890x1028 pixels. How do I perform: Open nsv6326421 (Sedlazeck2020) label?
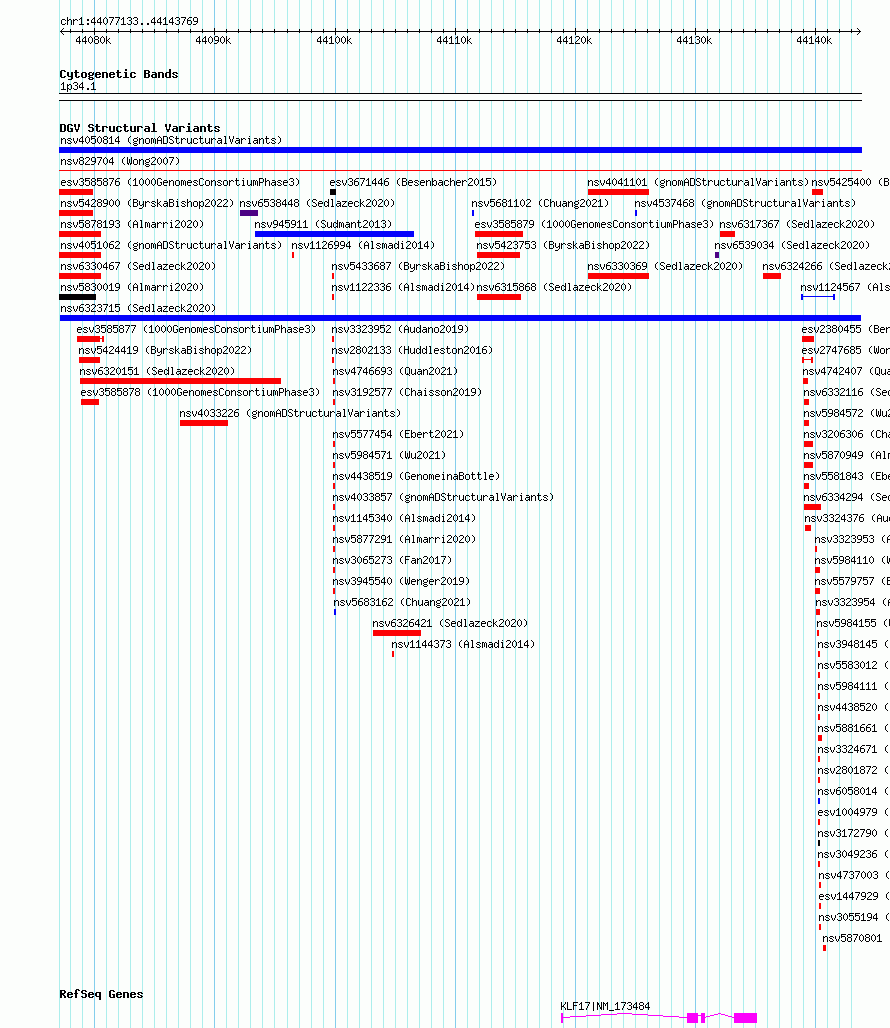(450, 623)
